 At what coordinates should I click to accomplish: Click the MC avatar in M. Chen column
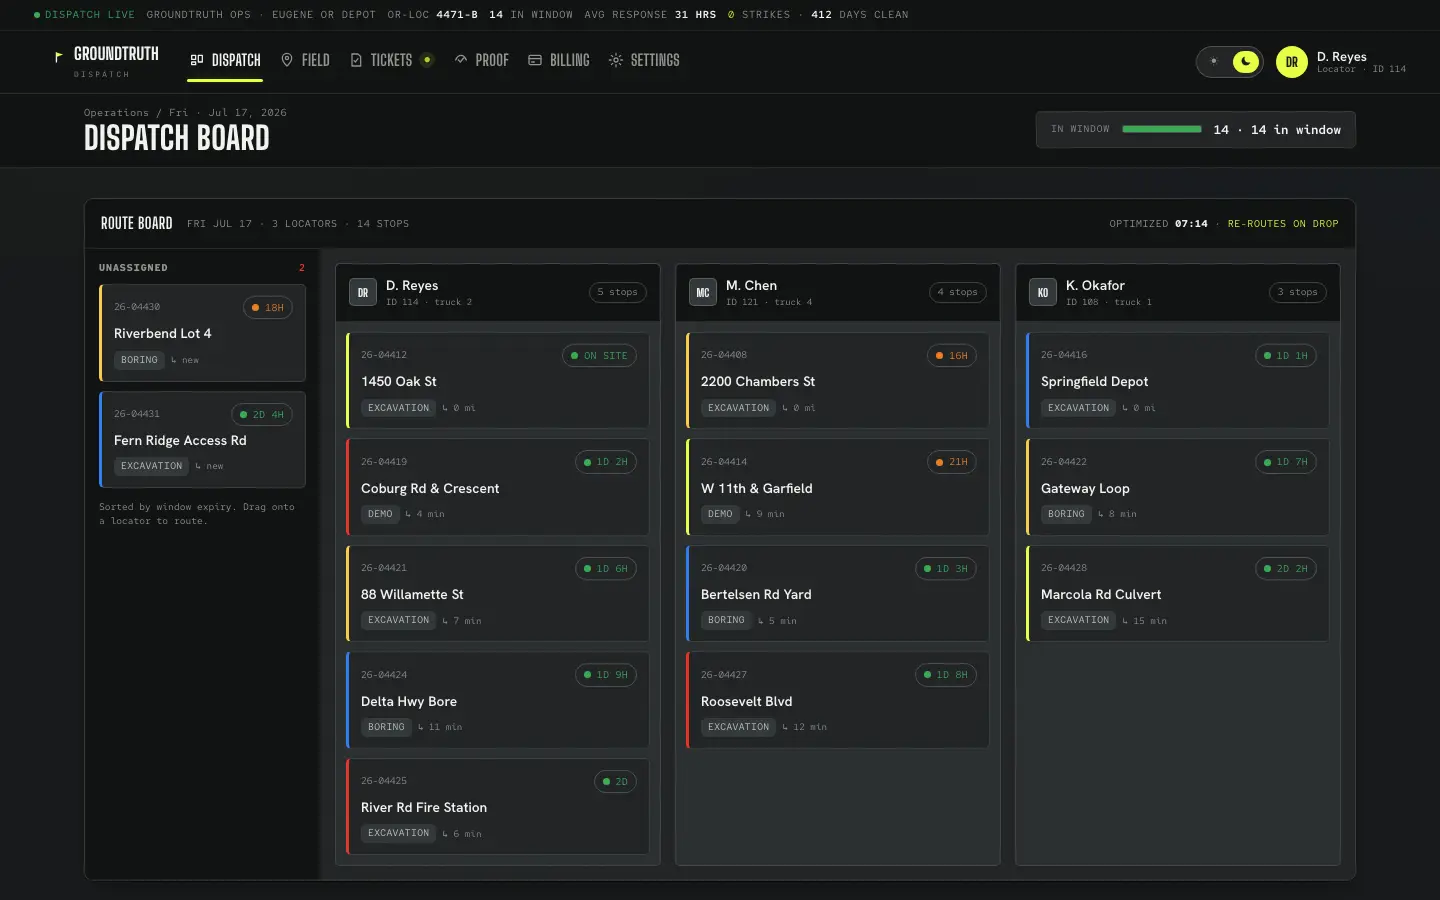click(703, 292)
